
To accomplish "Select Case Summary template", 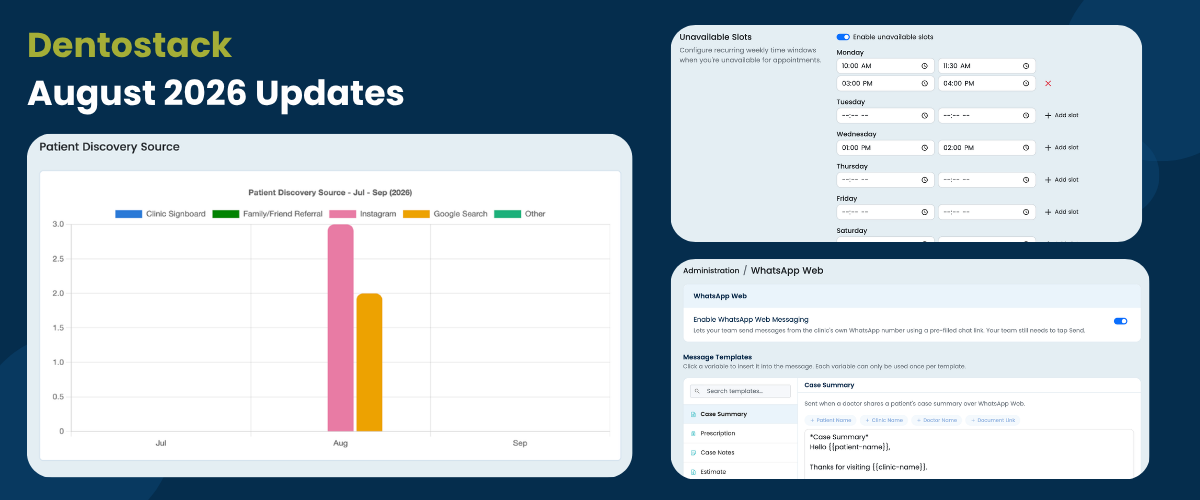I will pyautogui.click(x=740, y=414).
